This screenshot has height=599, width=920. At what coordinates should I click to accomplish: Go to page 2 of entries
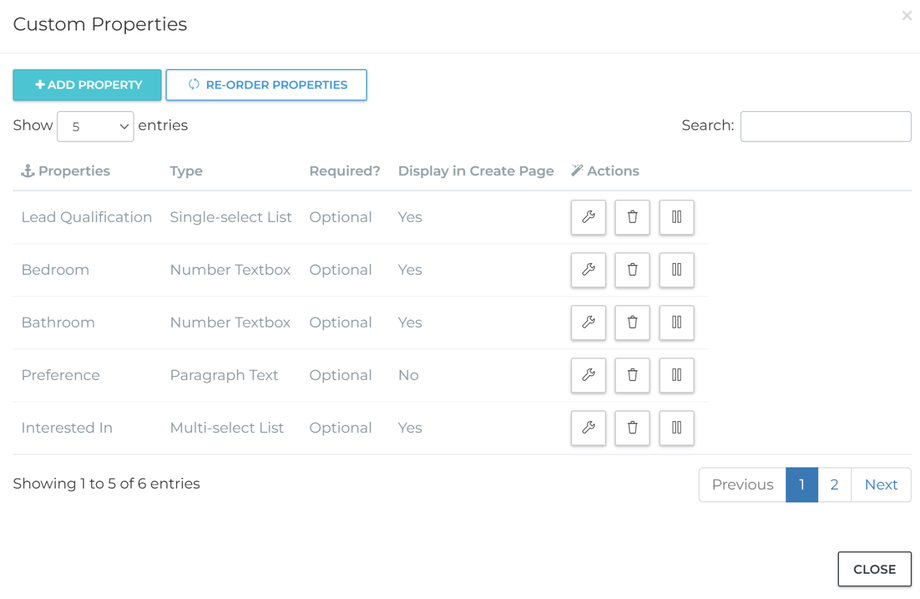(834, 484)
